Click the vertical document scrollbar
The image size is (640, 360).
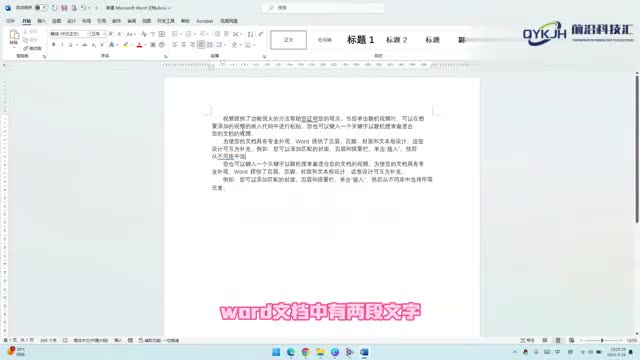637,148
